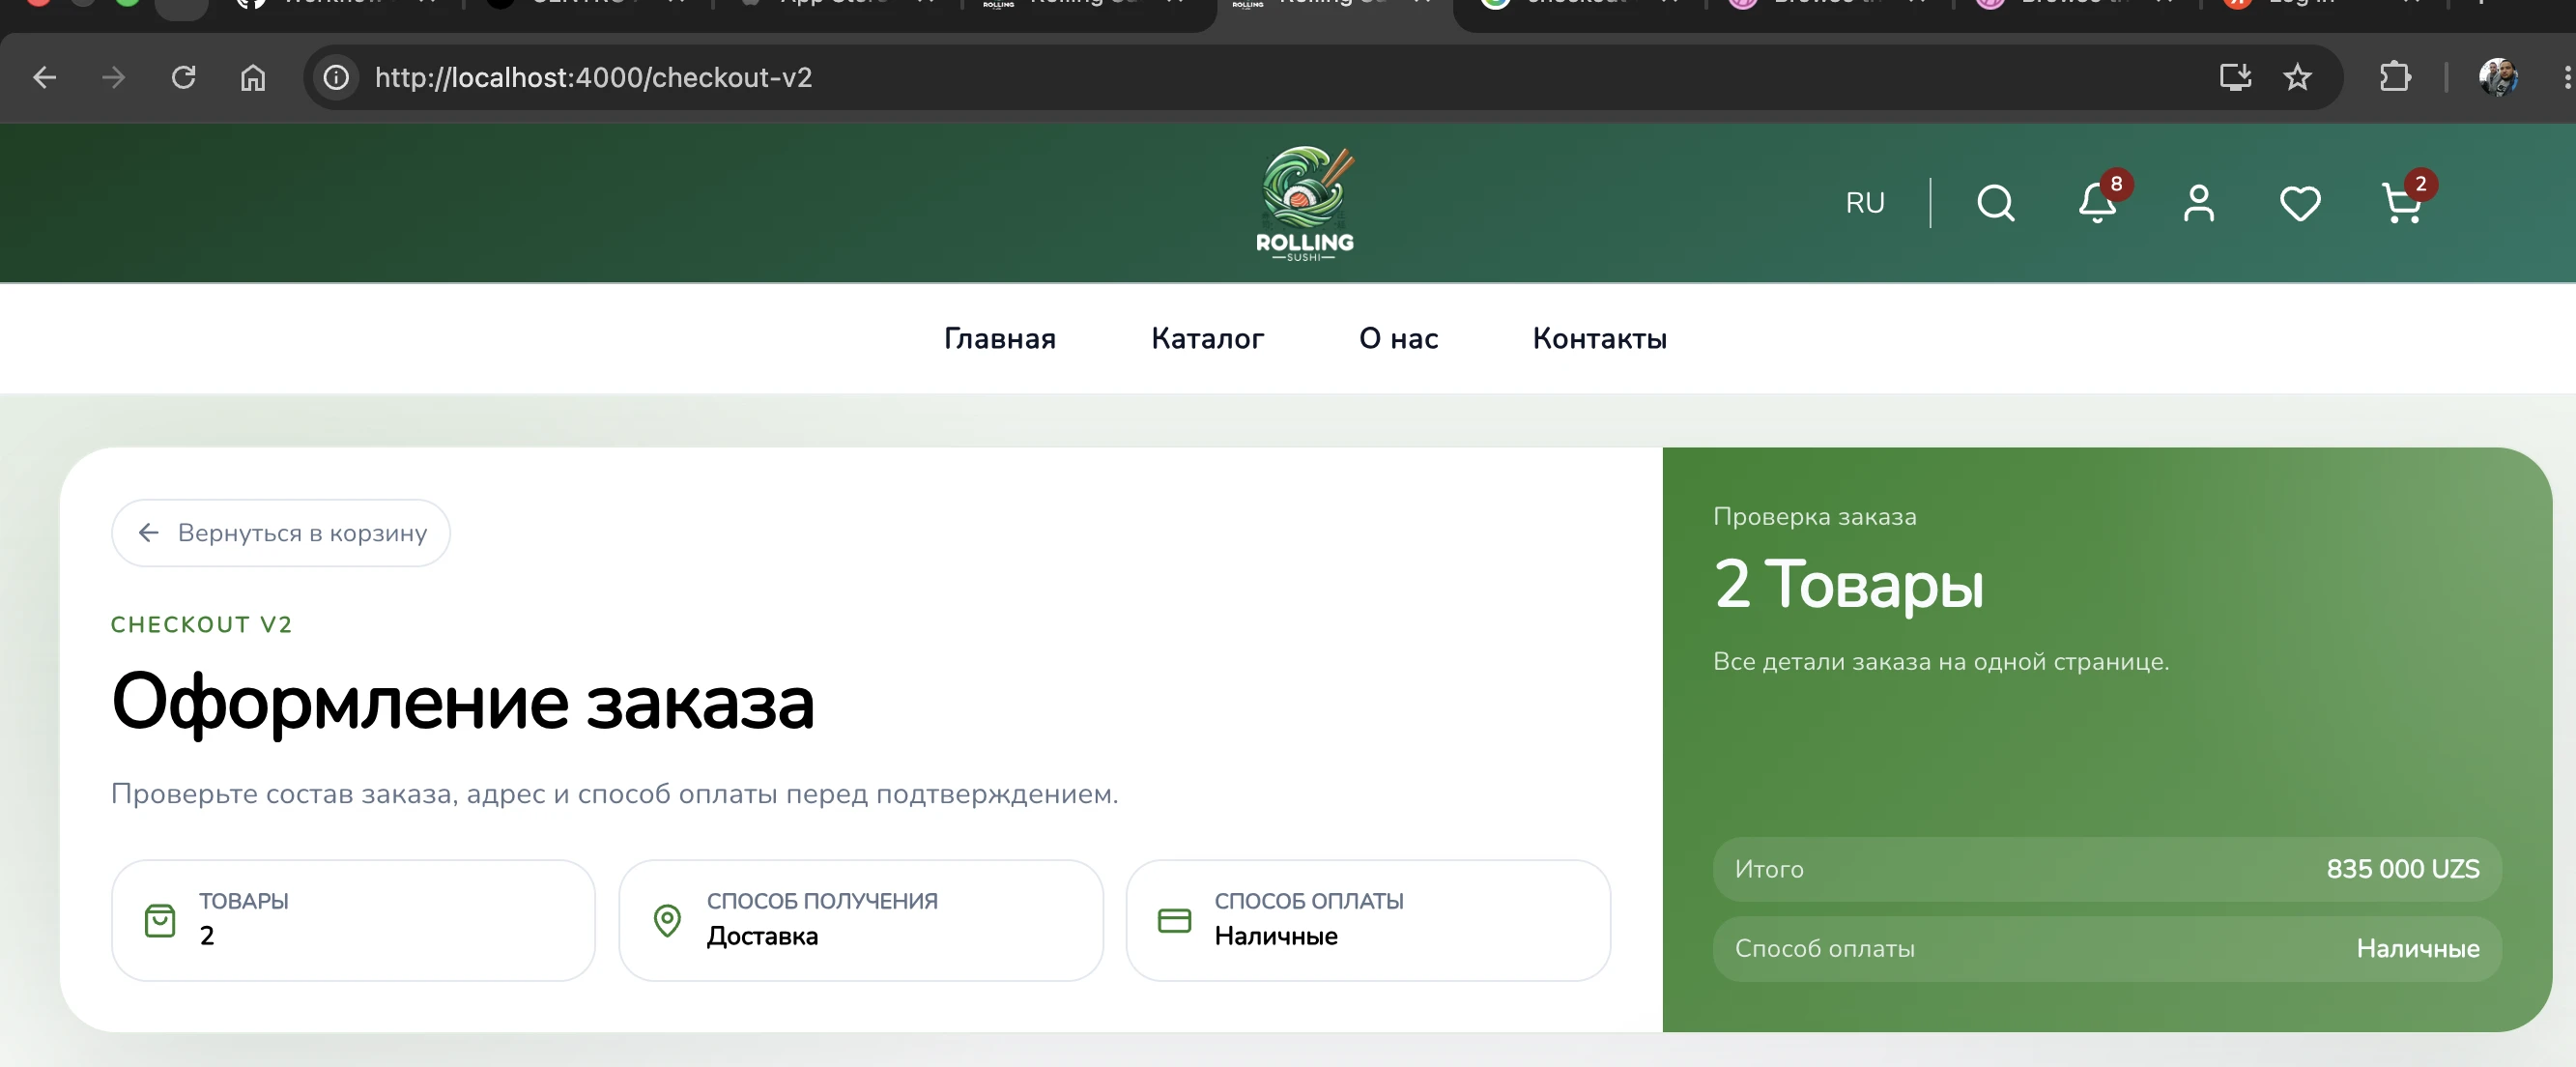Open the shopping cart with 2 badge
This screenshot has height=1067, width=2576.
tap(2402, 203)
